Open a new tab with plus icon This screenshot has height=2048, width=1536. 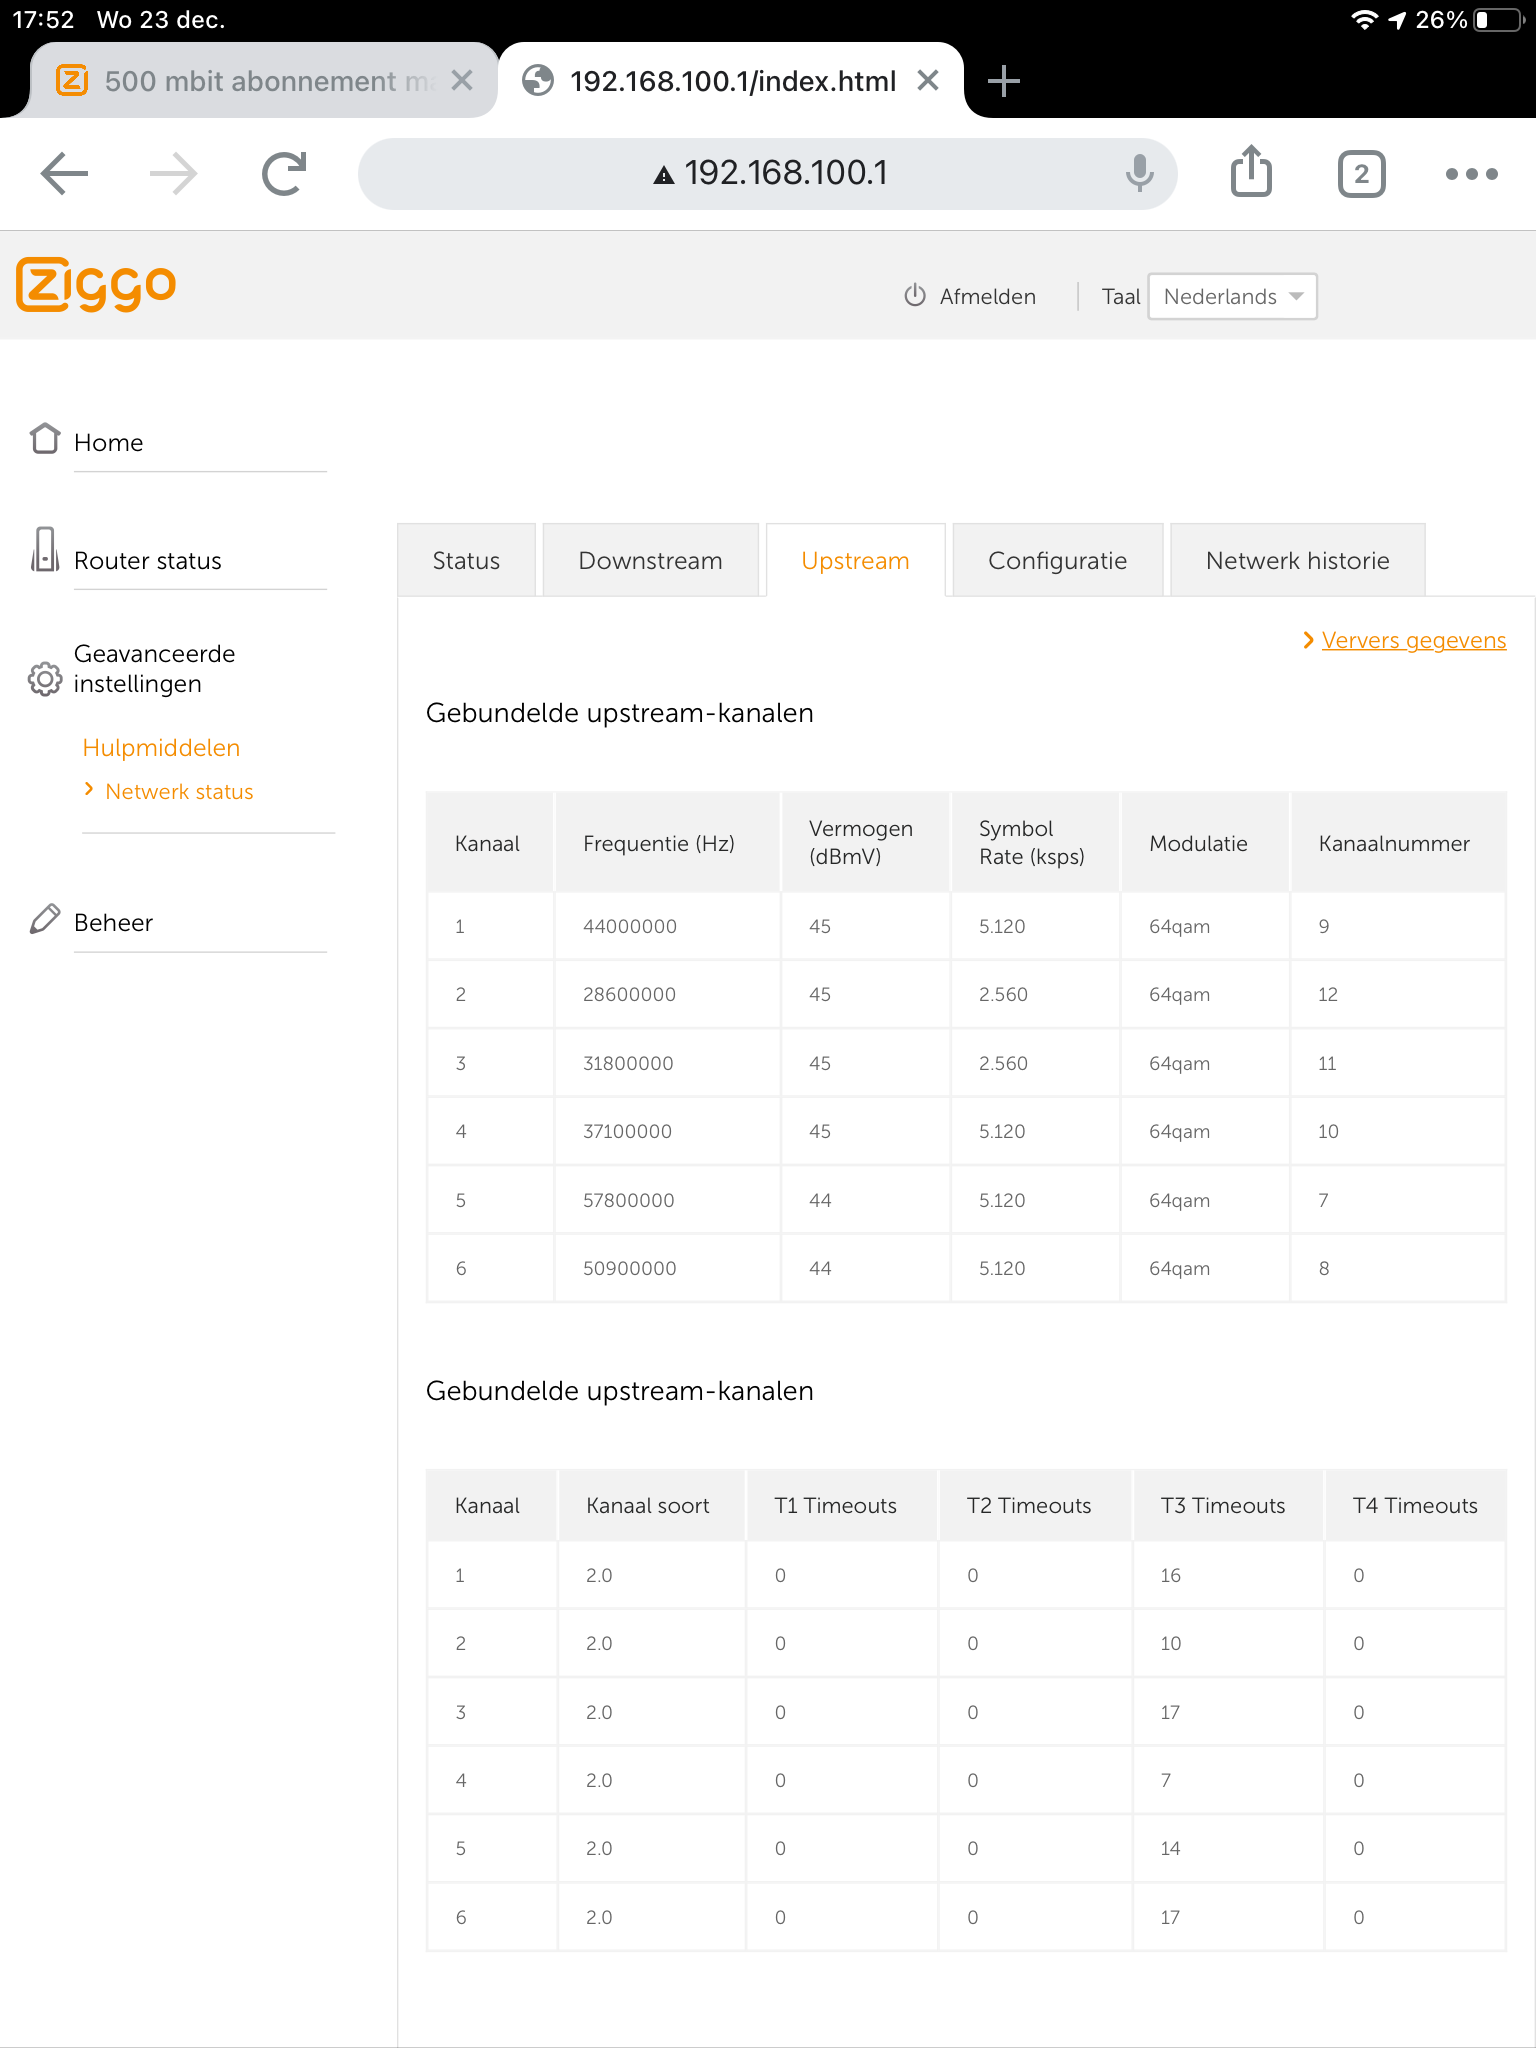1003,81
